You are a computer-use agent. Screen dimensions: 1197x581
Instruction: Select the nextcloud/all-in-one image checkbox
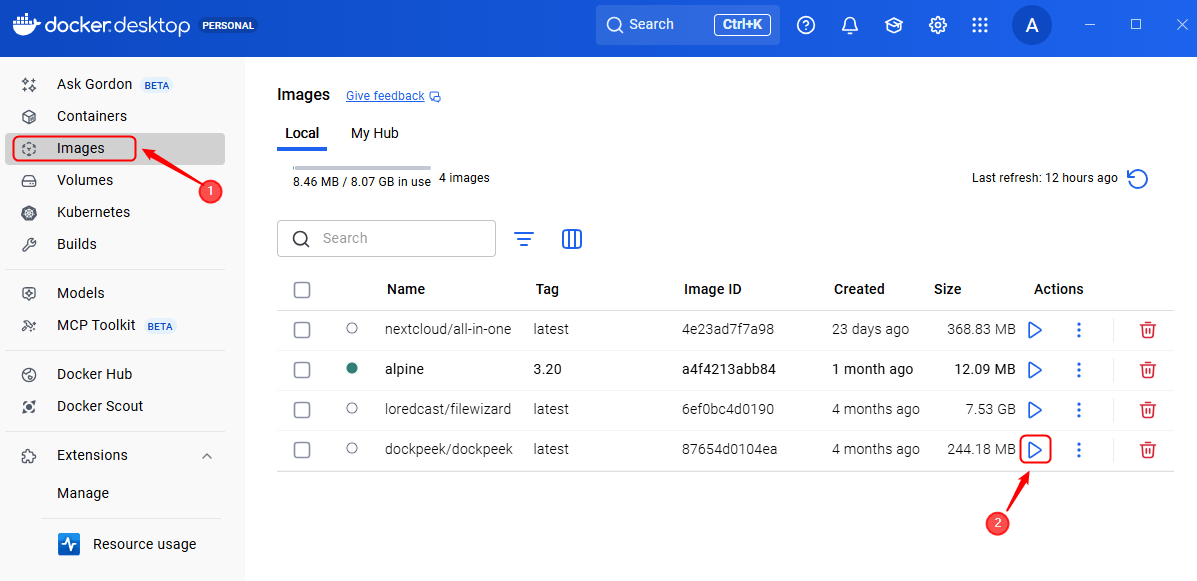click(x=302, y=329)
